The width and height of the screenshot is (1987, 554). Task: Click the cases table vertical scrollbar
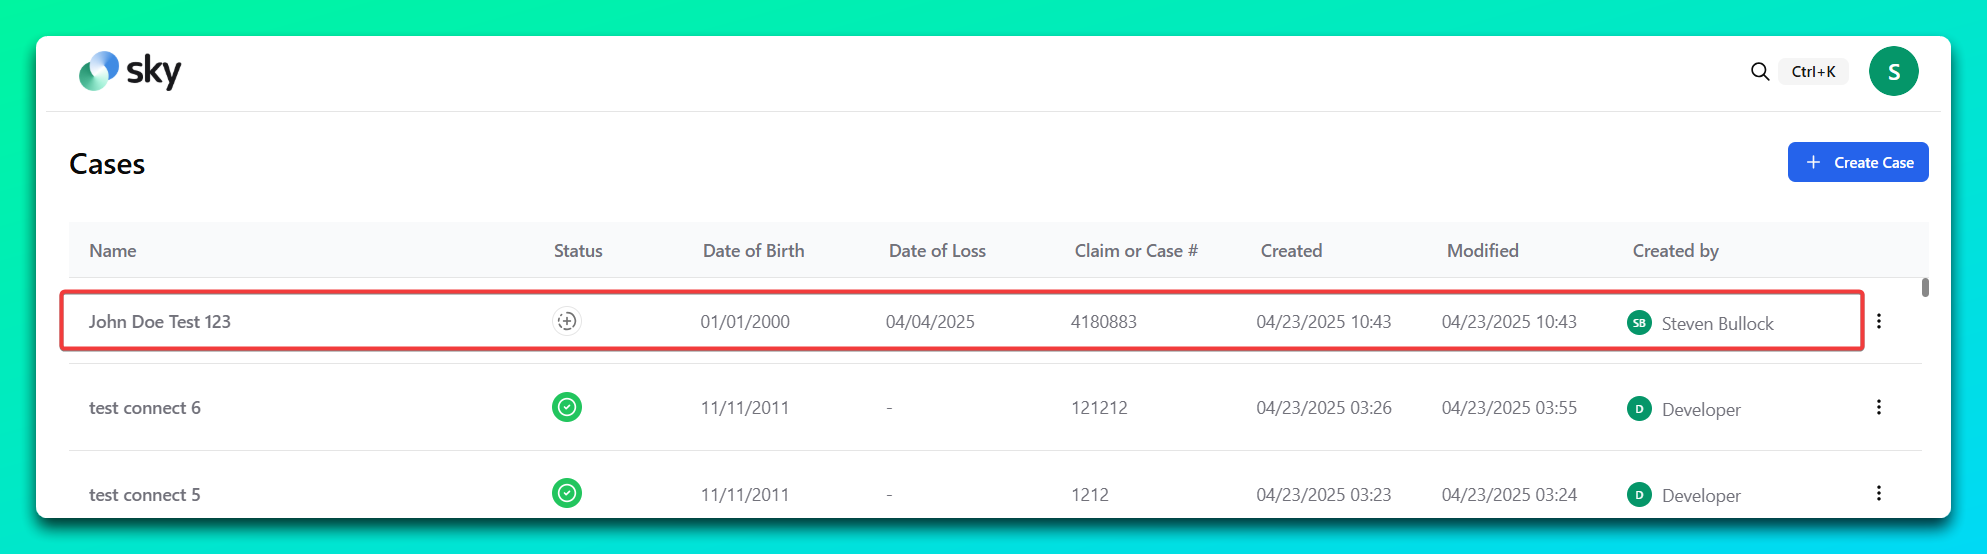[1925, 288]
